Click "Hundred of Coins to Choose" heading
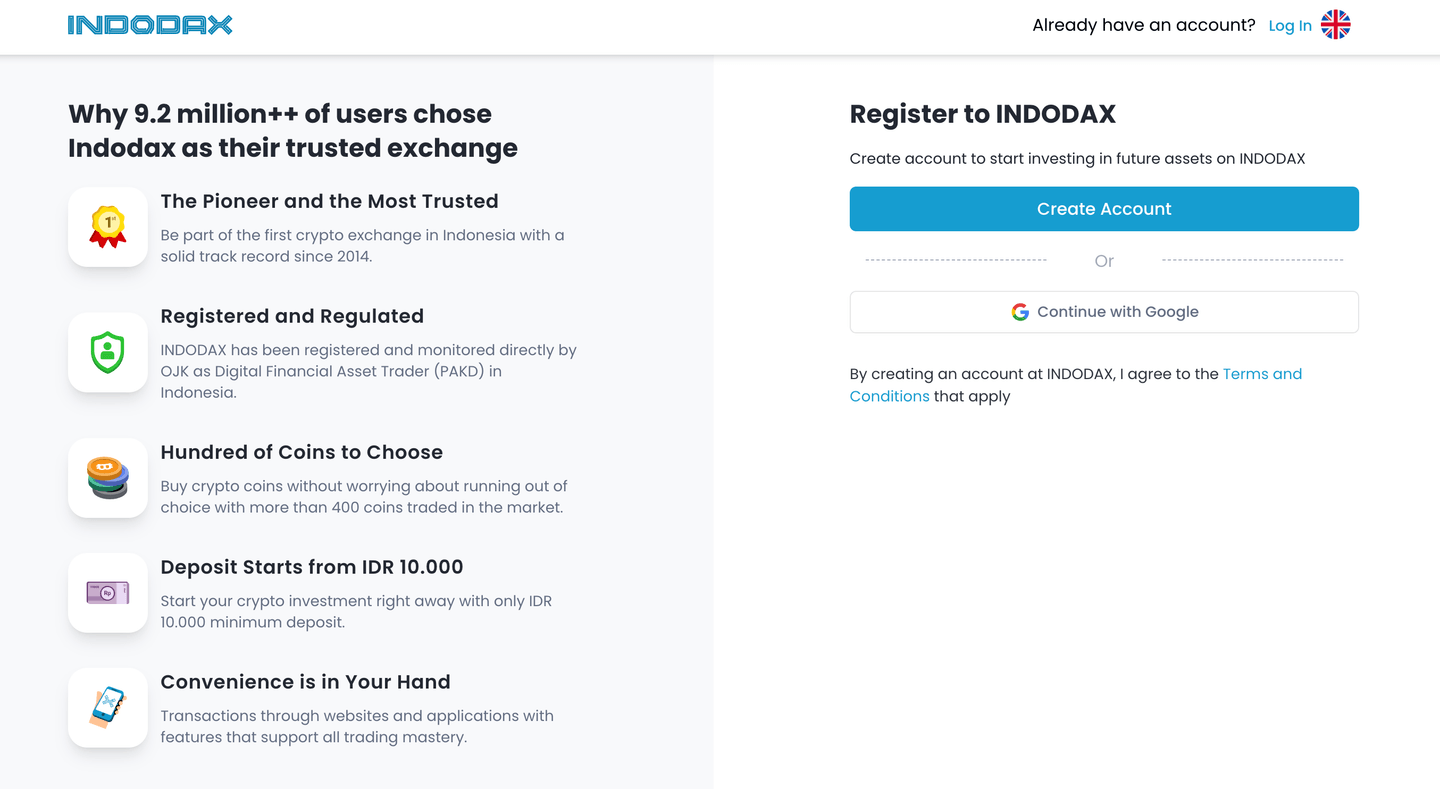Viewport: 1440px width, 789px height. (x=301, y=452)
